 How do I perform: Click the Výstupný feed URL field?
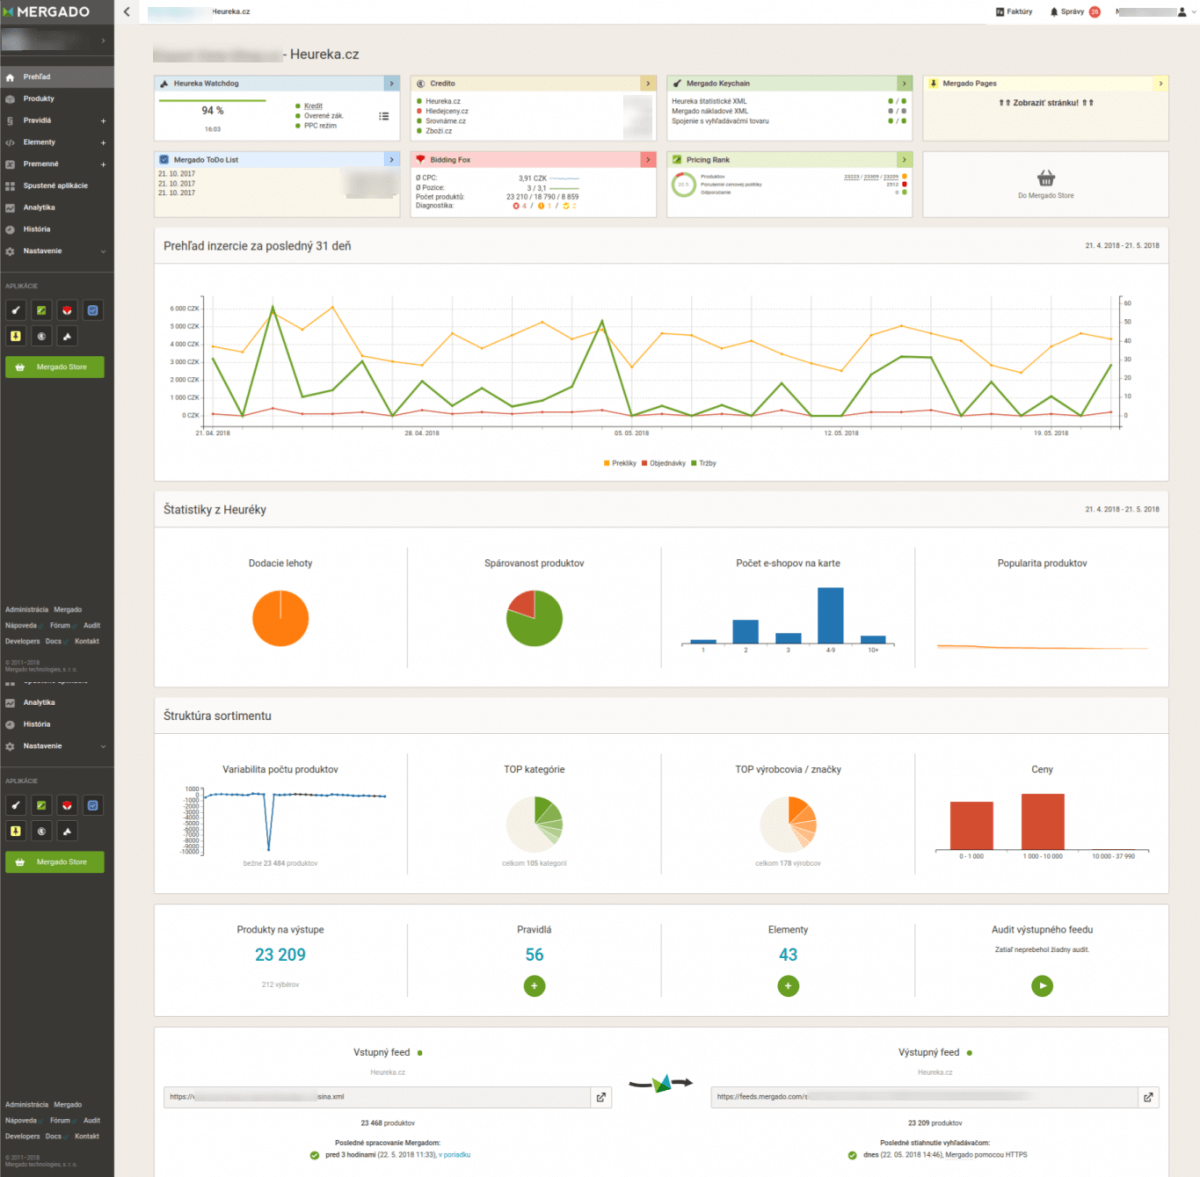(x=922, y=1097)
